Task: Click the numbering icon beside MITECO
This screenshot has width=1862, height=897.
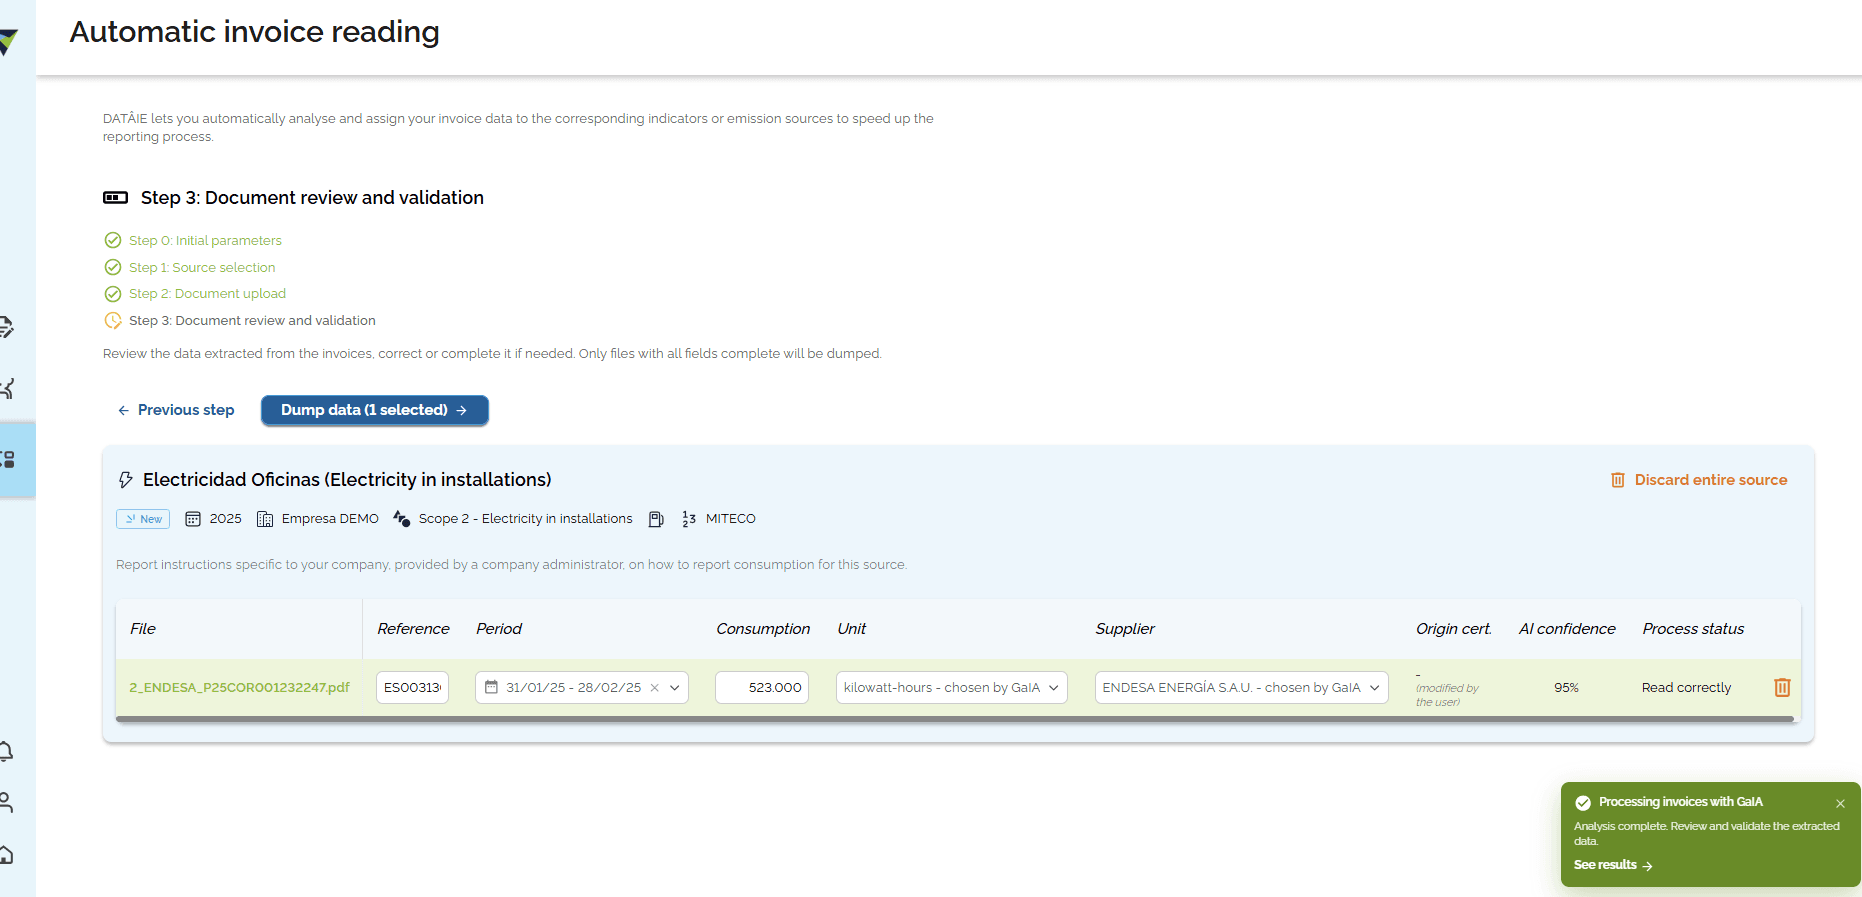Action: click(689, 519)
